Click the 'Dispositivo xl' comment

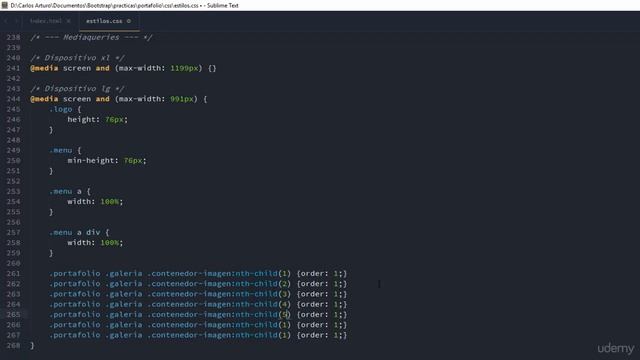click(x=78, y=58)
